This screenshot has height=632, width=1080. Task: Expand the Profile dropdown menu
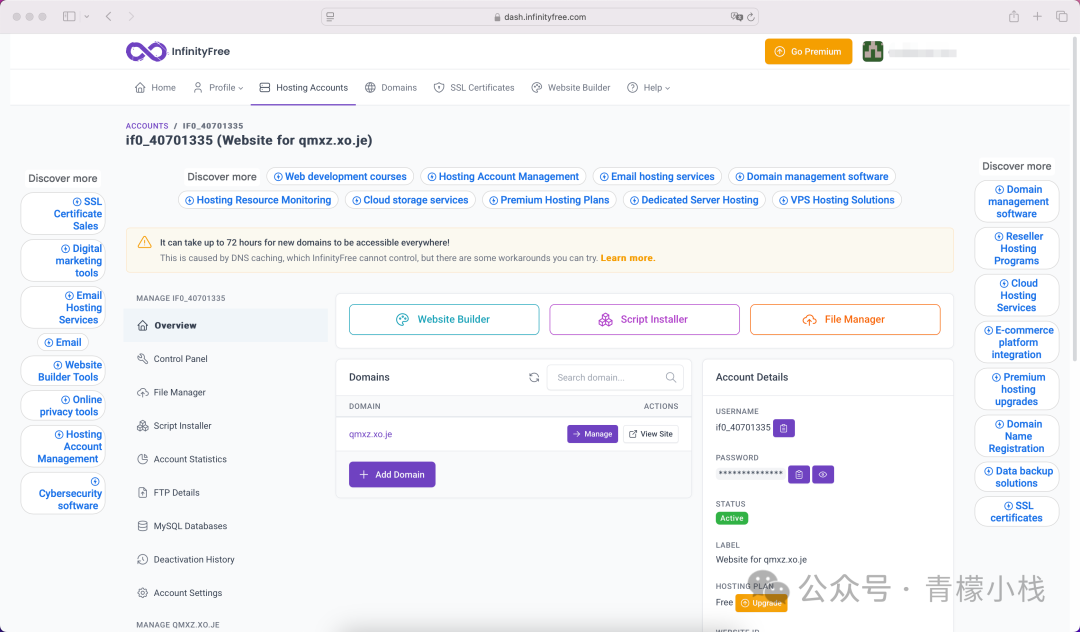coord(218,88)
